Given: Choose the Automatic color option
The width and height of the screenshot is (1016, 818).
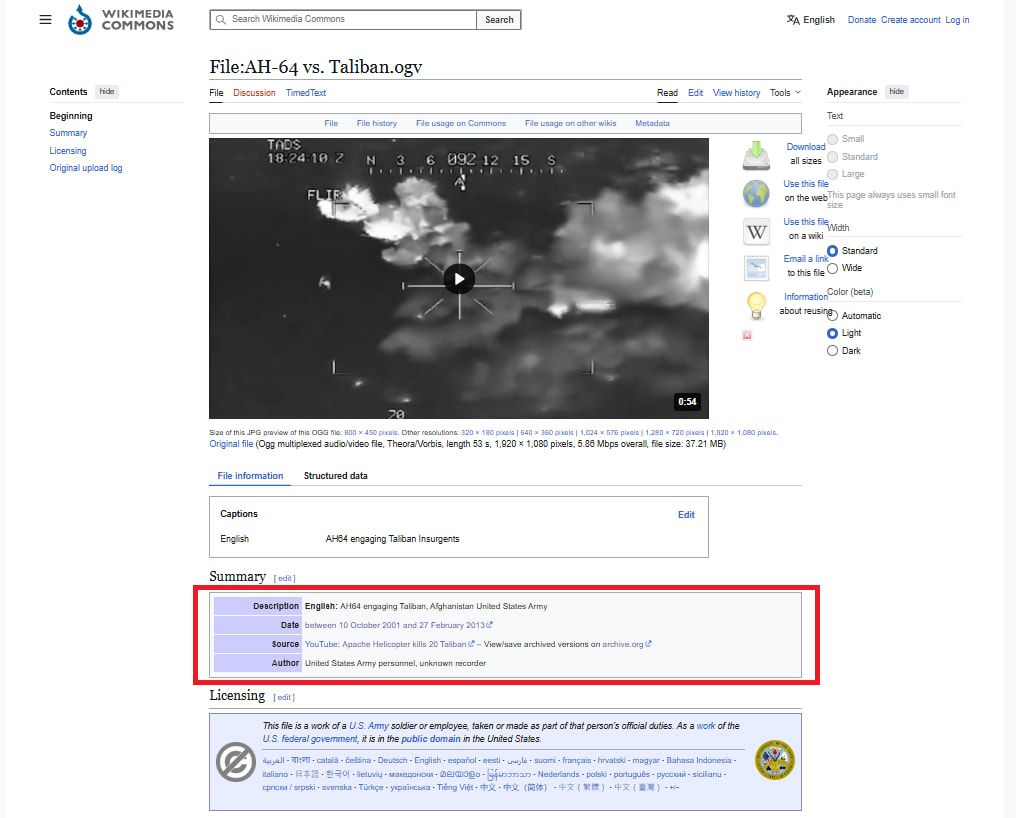Looking at the screenshot, I should (833, 316).
